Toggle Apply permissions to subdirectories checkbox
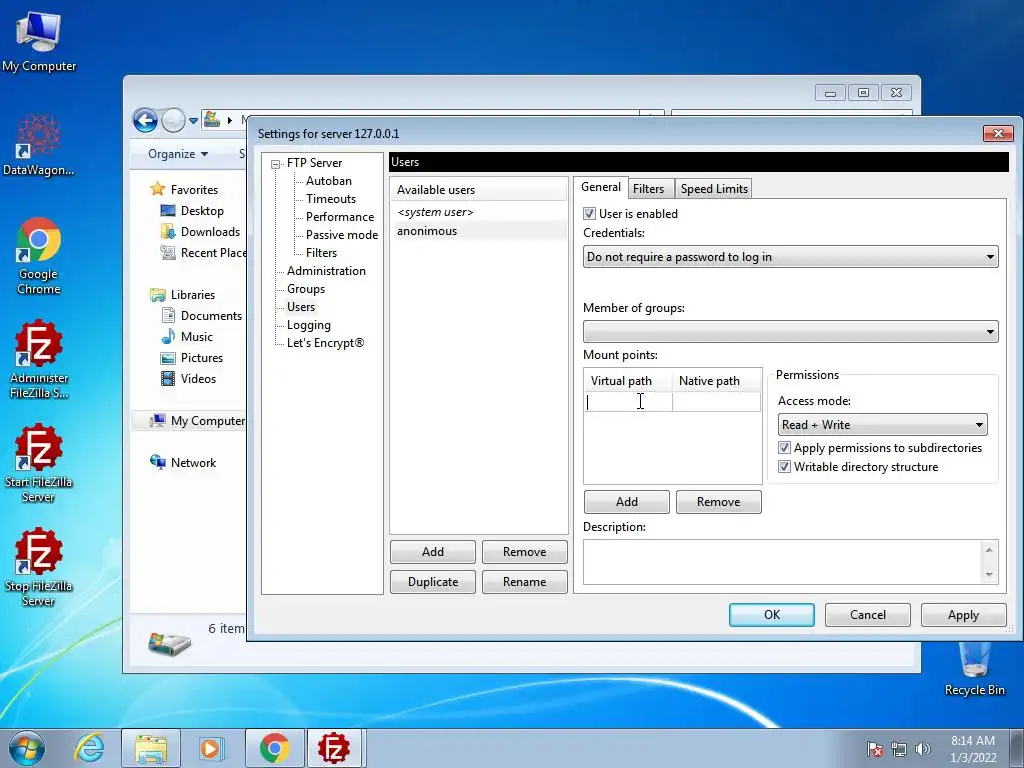Image resolution: width=1024 pixels, height=768 pixels. (x=784, y=448)
